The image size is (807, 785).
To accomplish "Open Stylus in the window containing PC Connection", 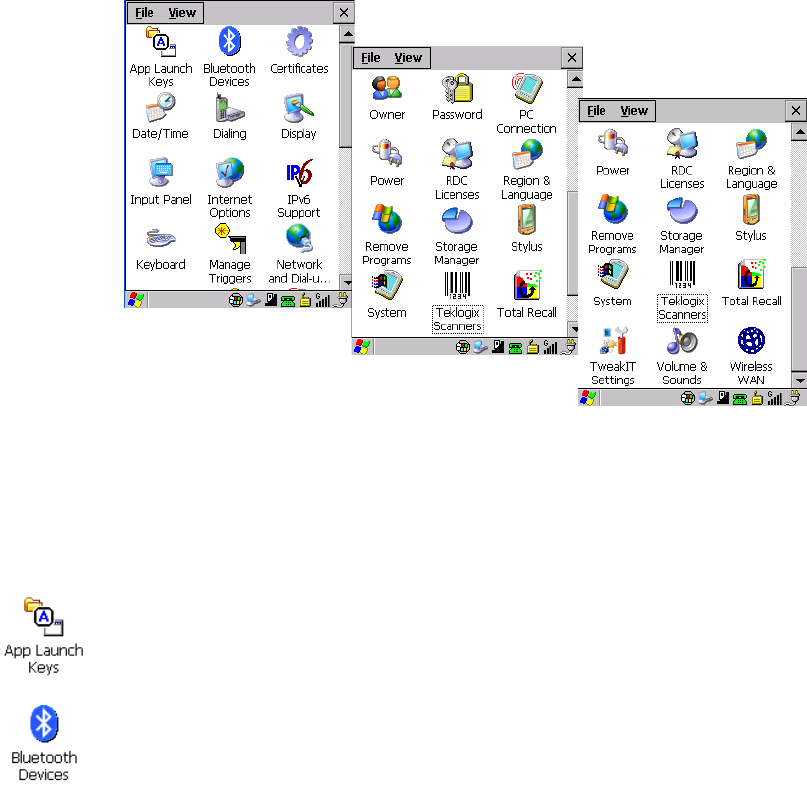I will (527, 229).
